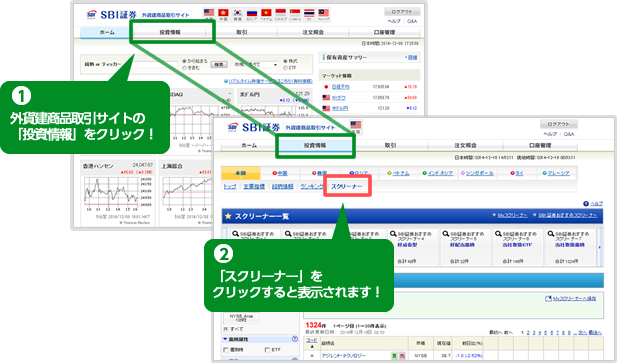Select the ETF radio button in search
This screenshot has width=617, height=363.
tap(285, 68)
